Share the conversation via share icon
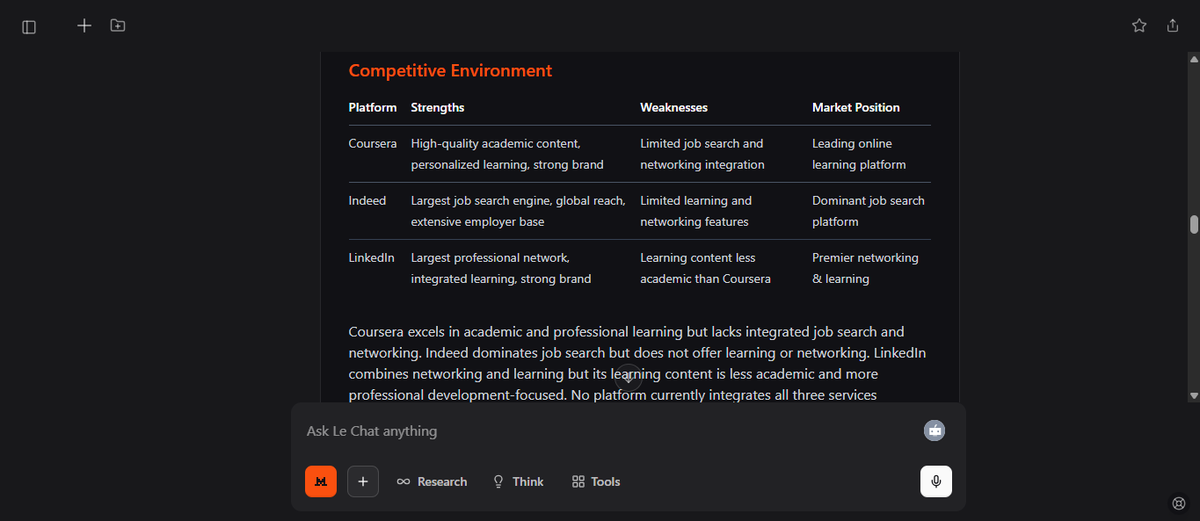This screenshot has height=521, width=1200. point(1173,25)
